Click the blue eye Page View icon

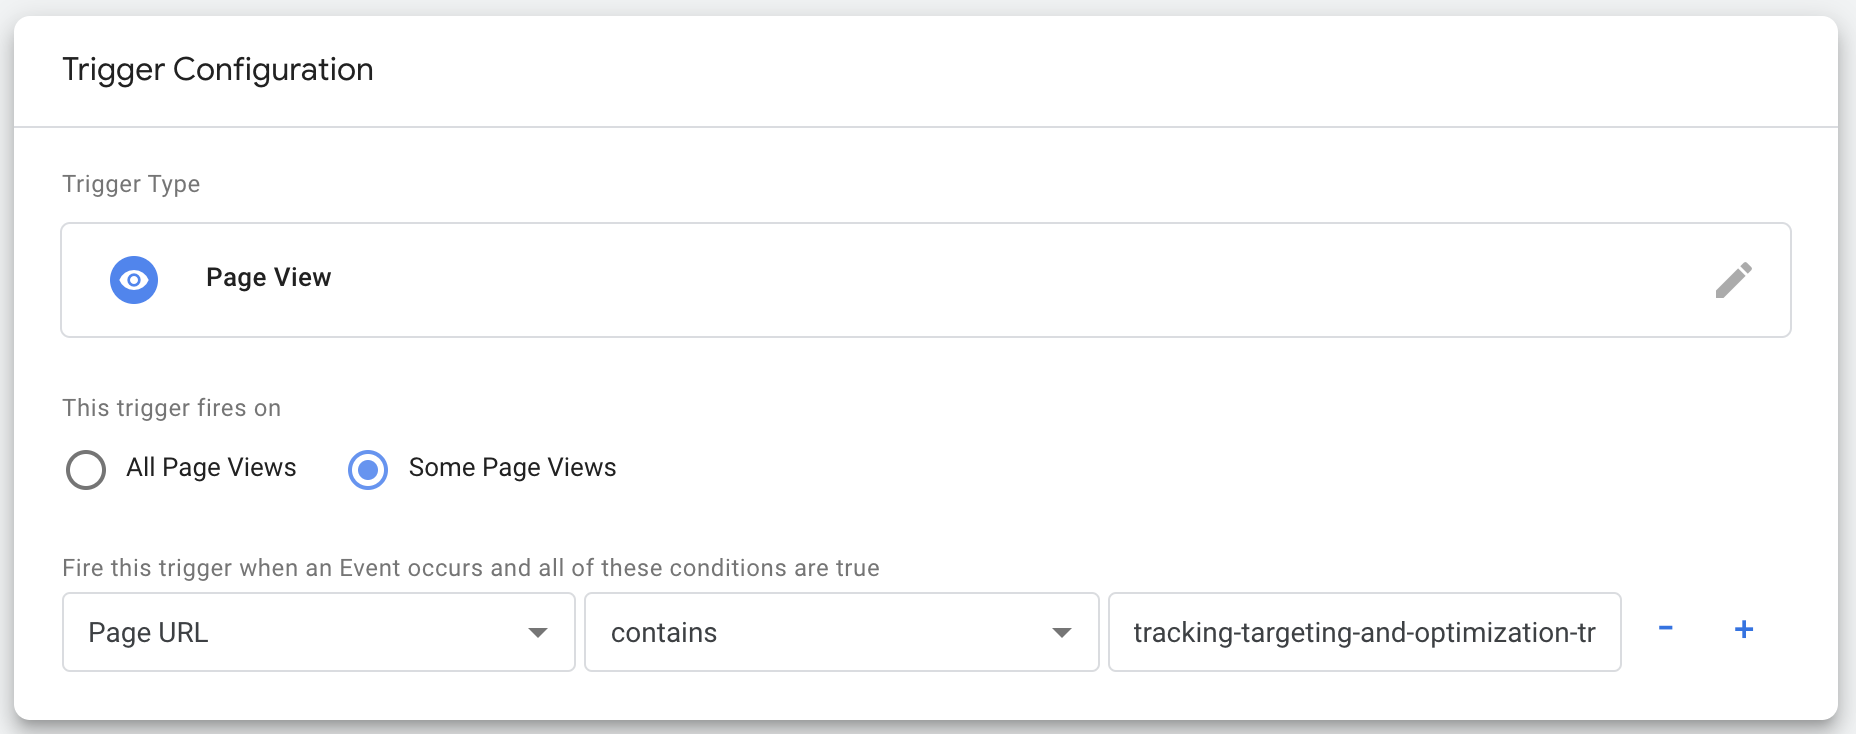(x=134, y=280)
